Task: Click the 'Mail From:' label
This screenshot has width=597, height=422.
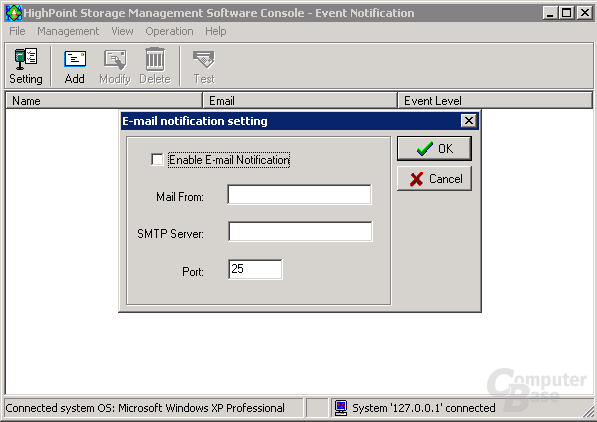Action: click(x=180, y=197)
